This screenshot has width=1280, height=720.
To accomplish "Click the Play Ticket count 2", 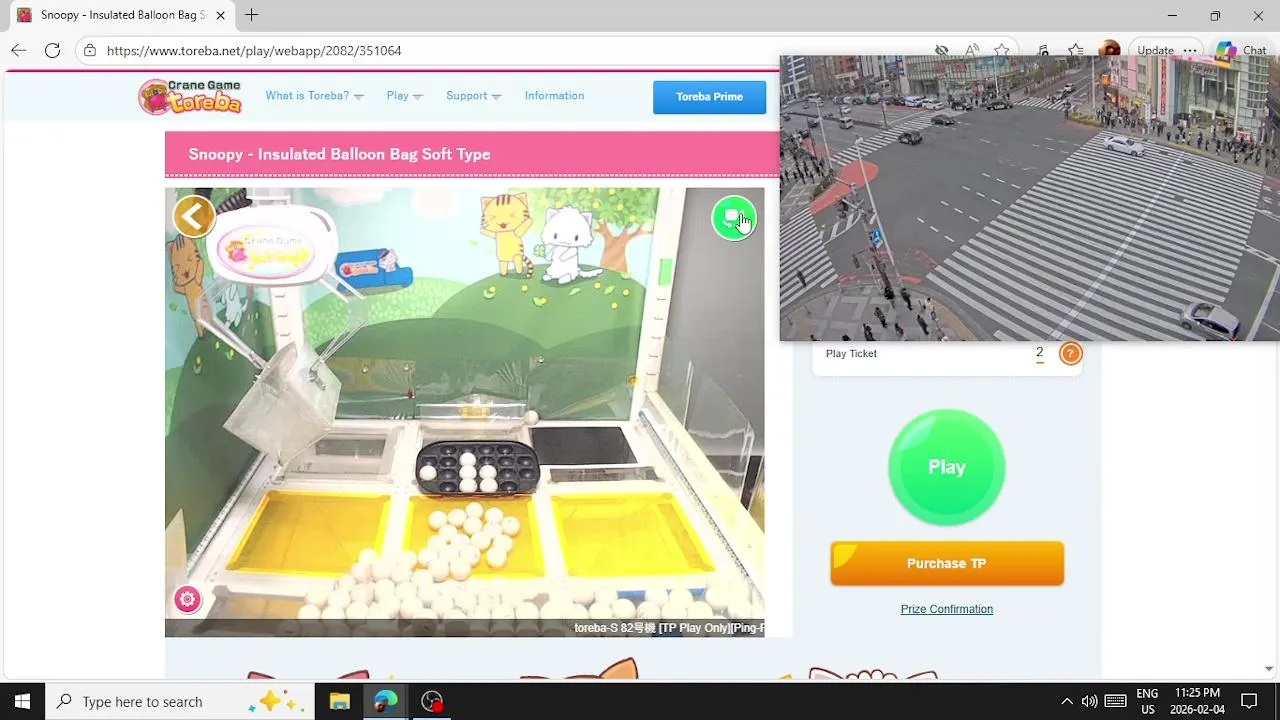I will (x=1039, y=353).
